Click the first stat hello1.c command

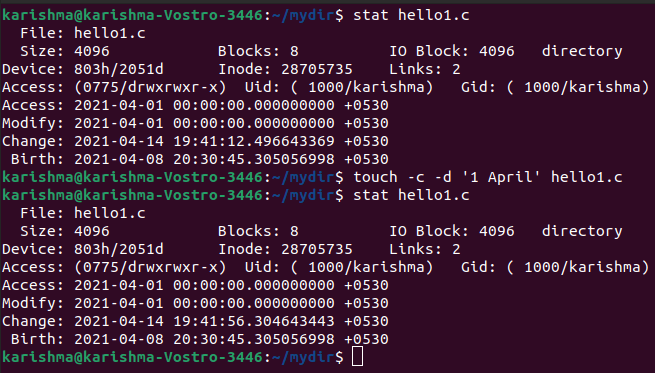pos(411,15)
